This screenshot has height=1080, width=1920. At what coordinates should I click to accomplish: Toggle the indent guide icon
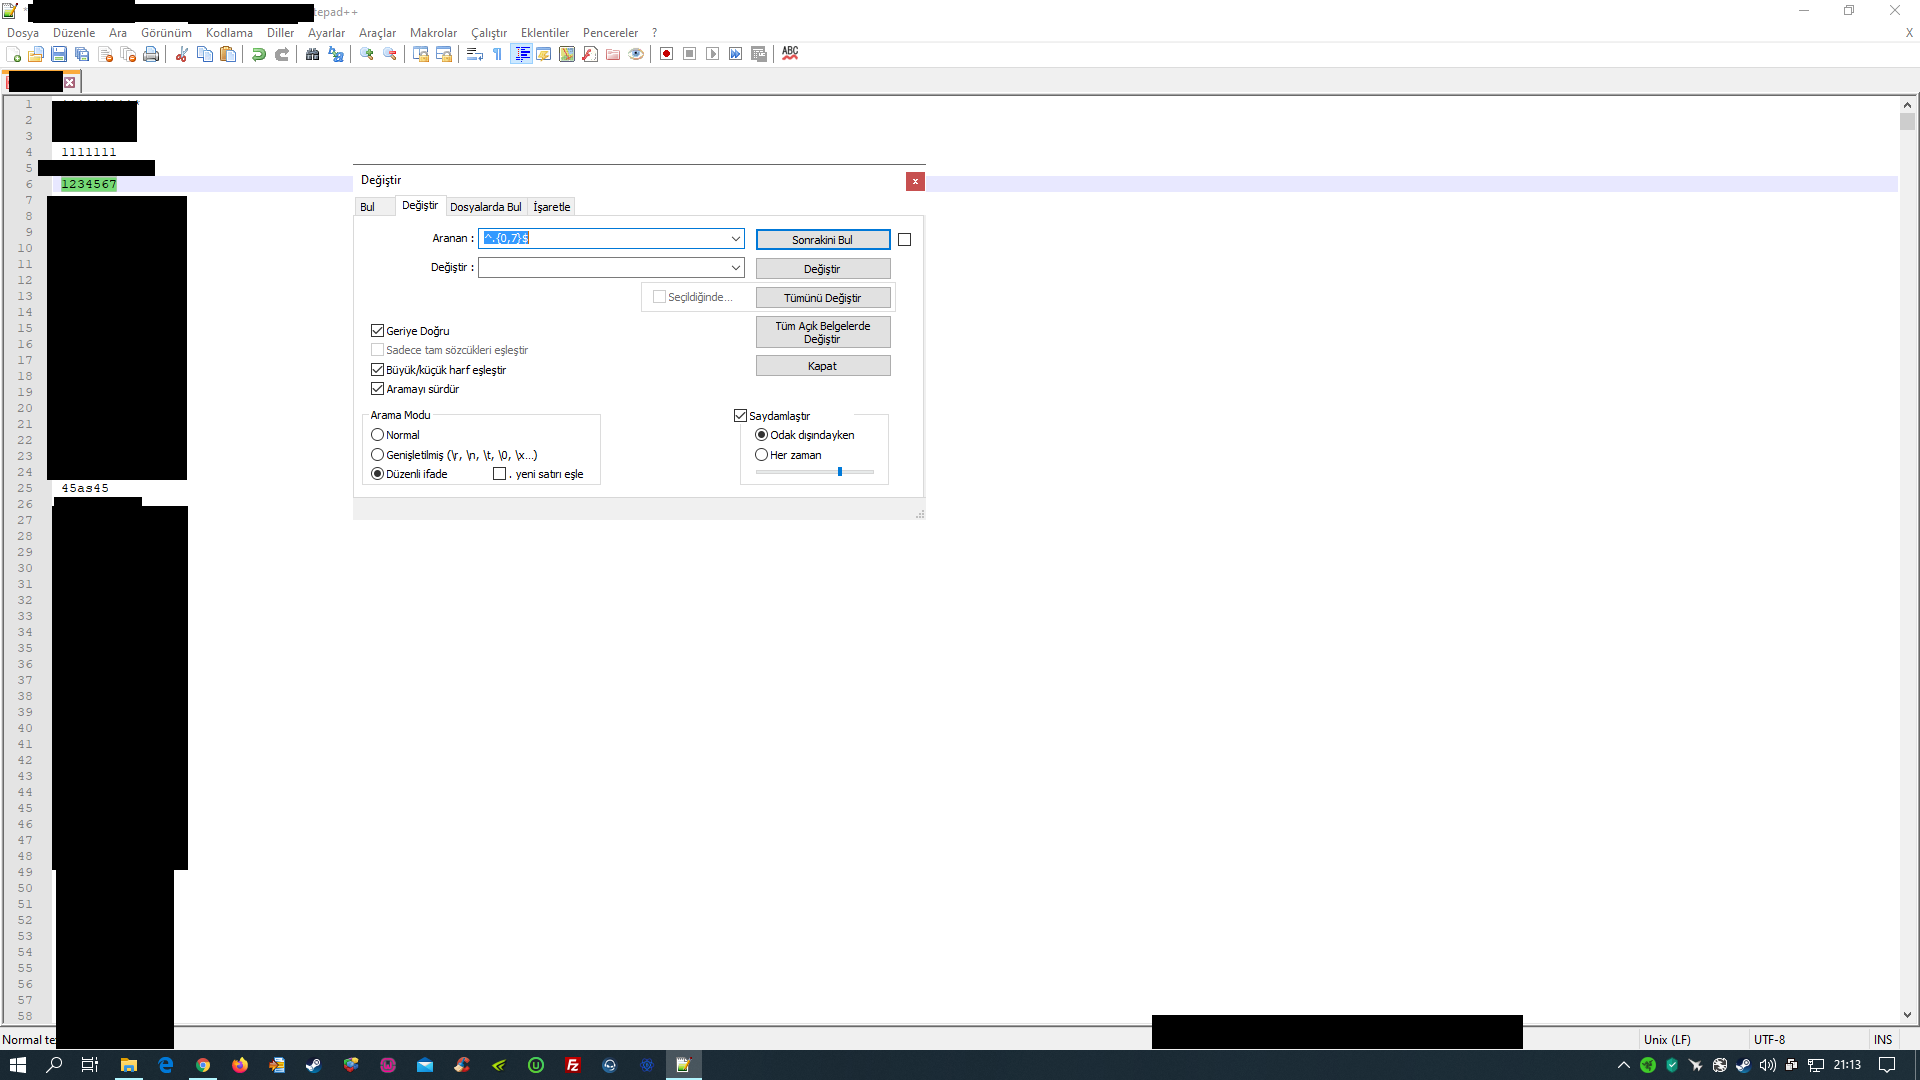(521, 54)
